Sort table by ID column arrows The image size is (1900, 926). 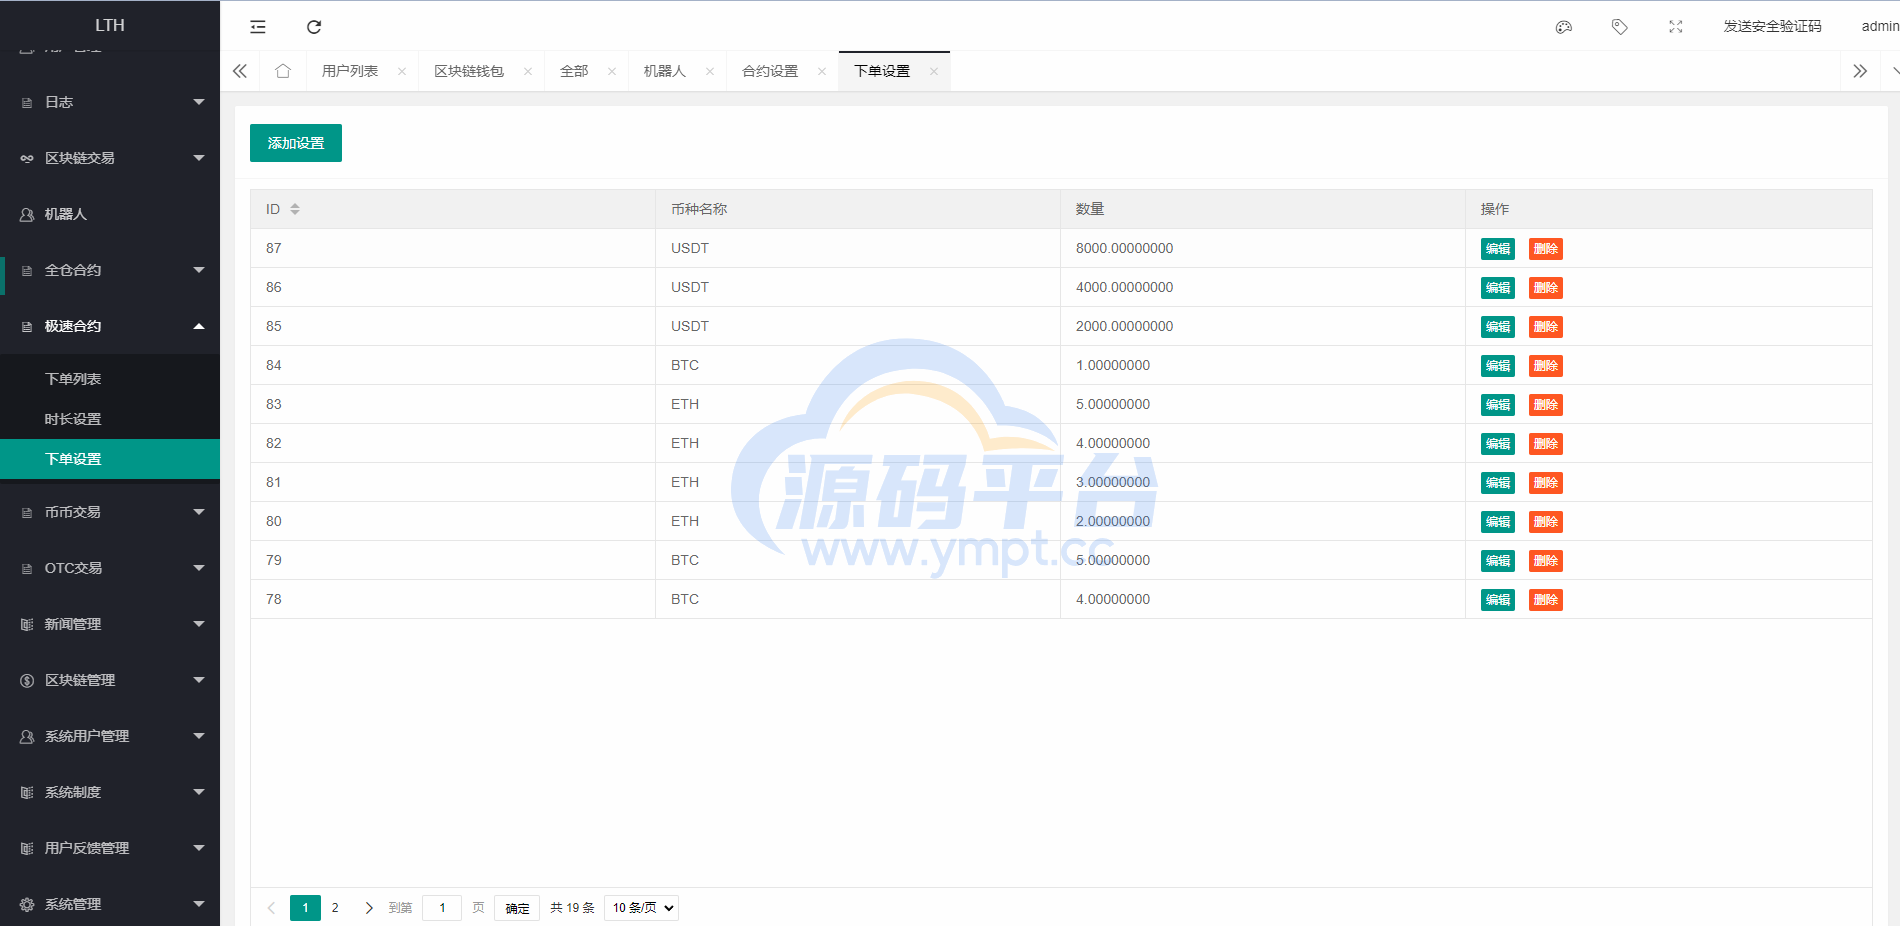coord(295,209)
